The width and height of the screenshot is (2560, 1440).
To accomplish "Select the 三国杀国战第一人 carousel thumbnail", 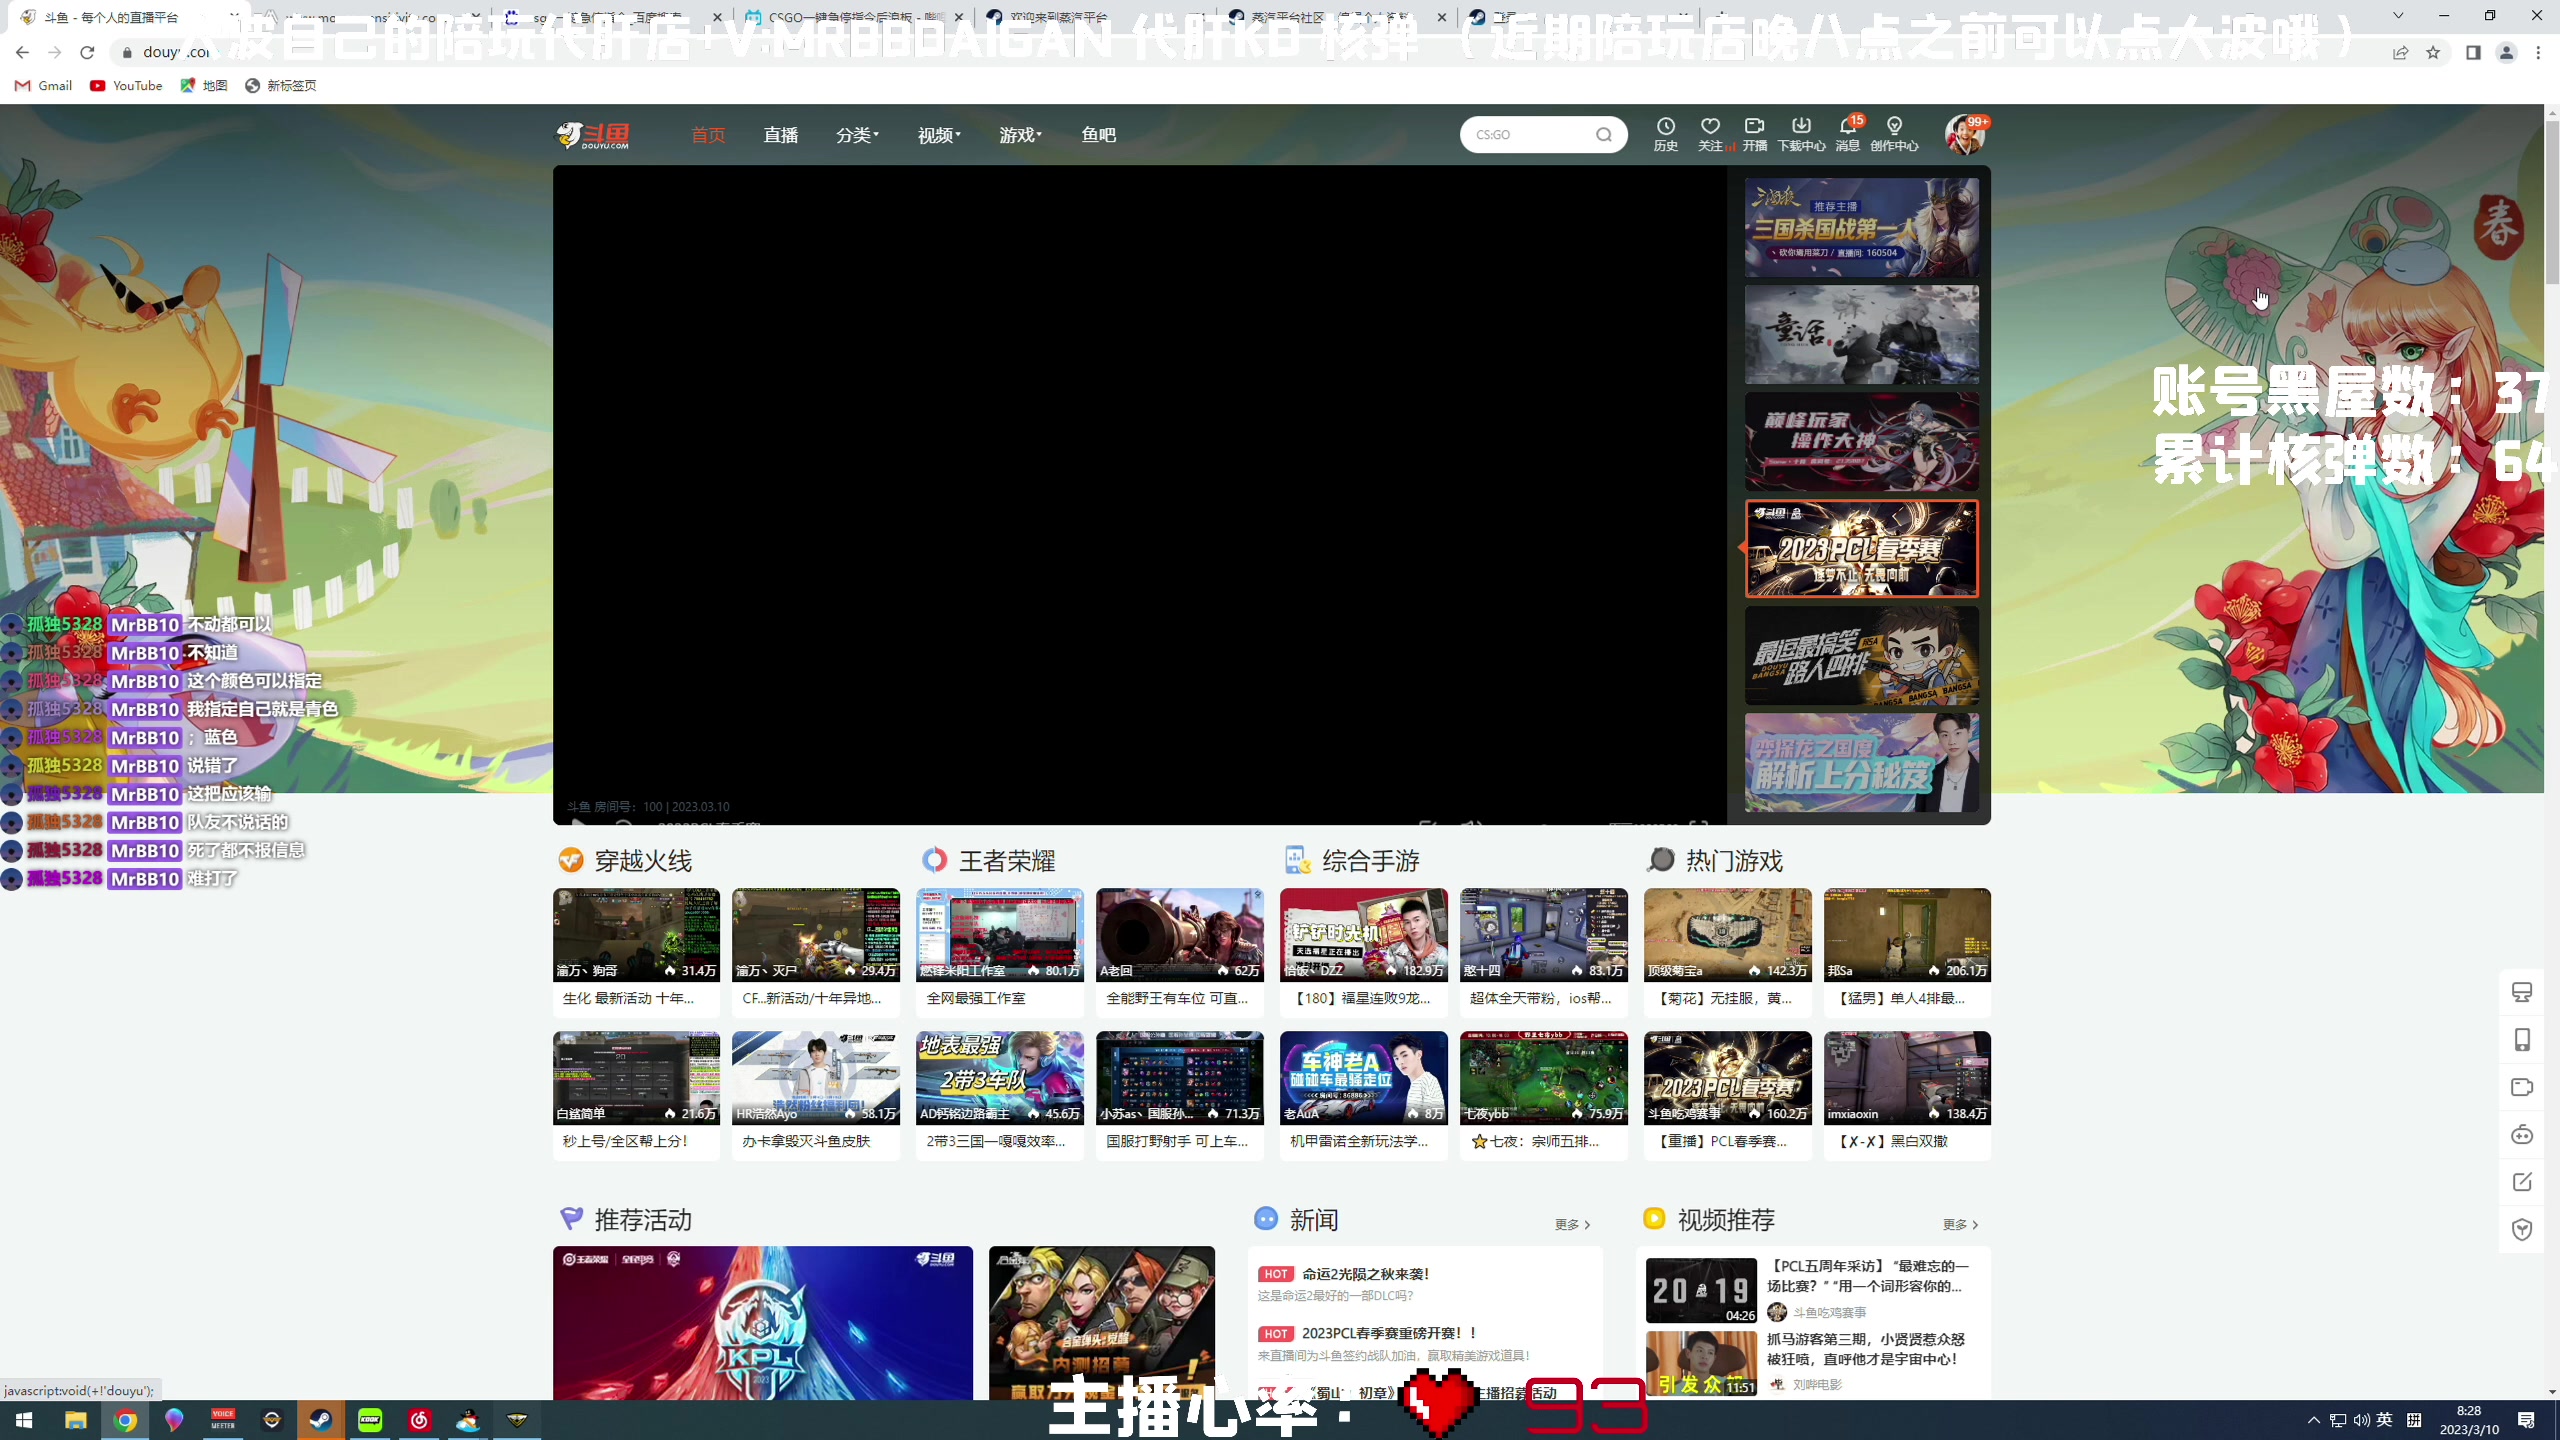I will coord(1862,228).
